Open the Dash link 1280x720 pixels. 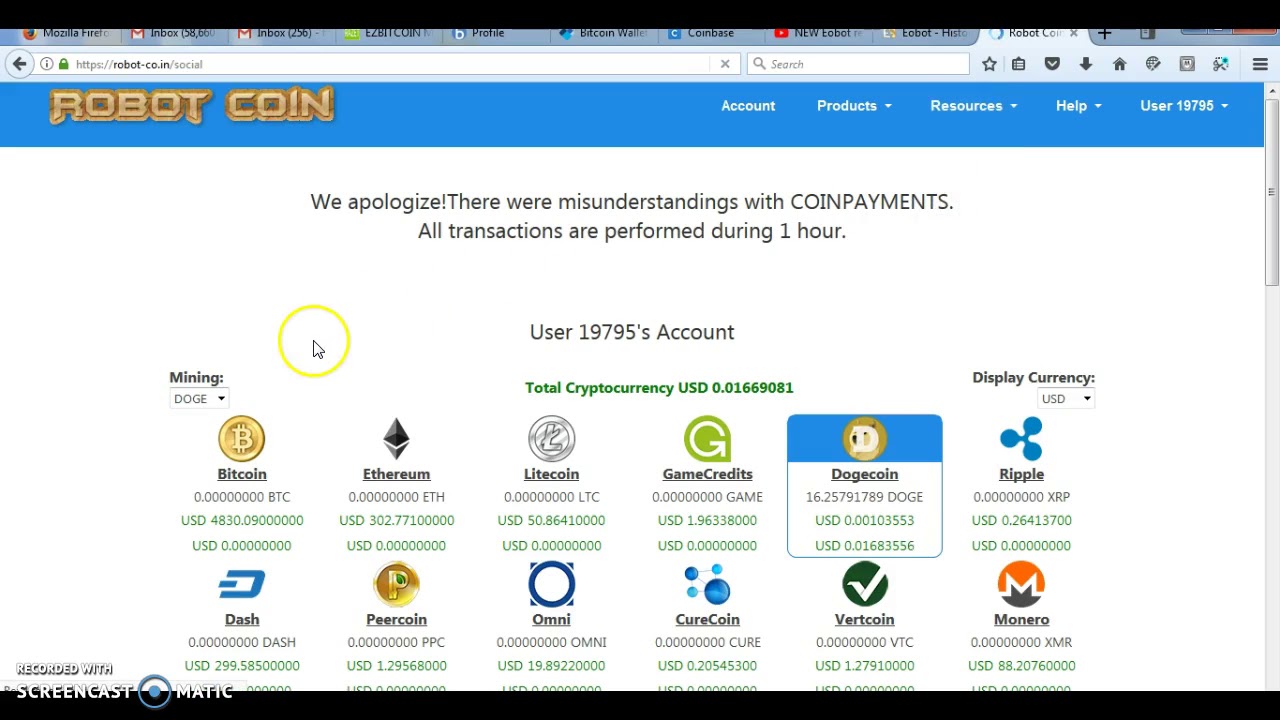[x=242, y=620]
